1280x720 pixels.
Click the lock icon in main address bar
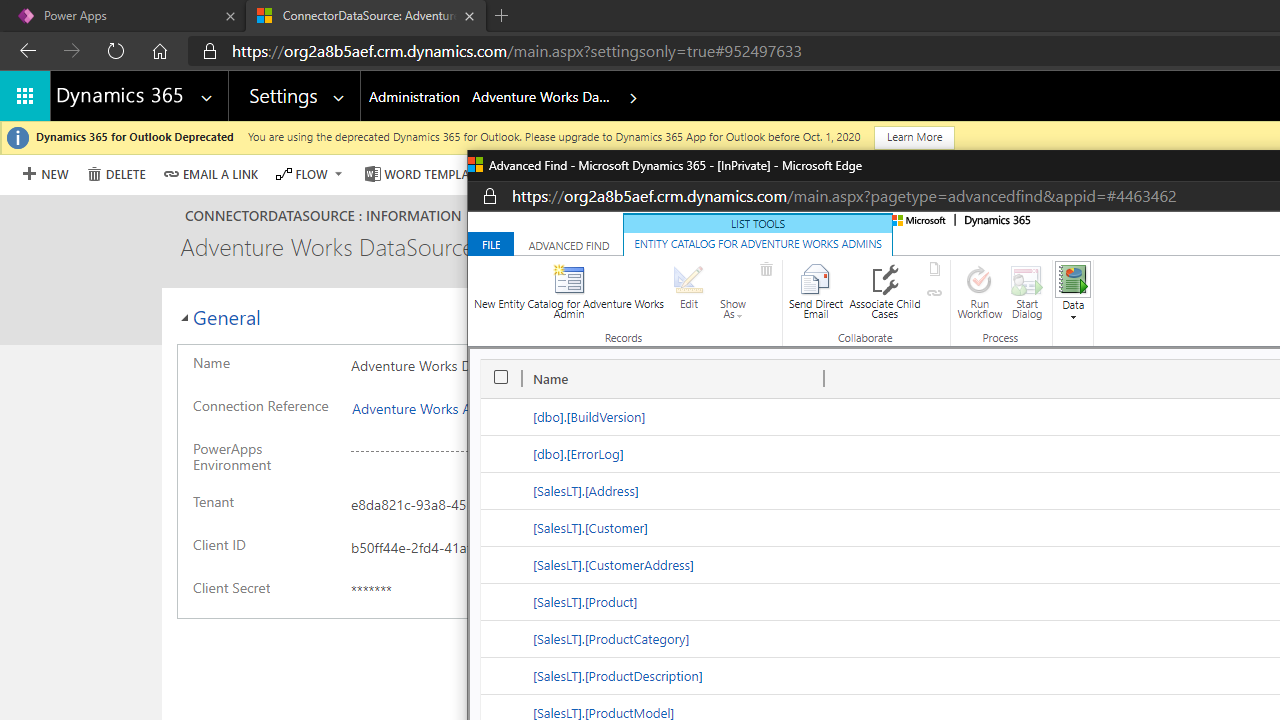coord(210,51)
